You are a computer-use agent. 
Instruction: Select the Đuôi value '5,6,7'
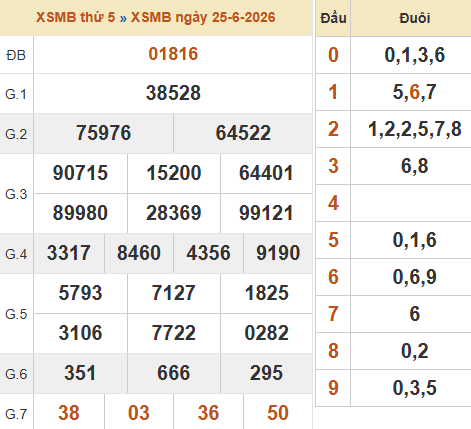(x=415, y=92)
